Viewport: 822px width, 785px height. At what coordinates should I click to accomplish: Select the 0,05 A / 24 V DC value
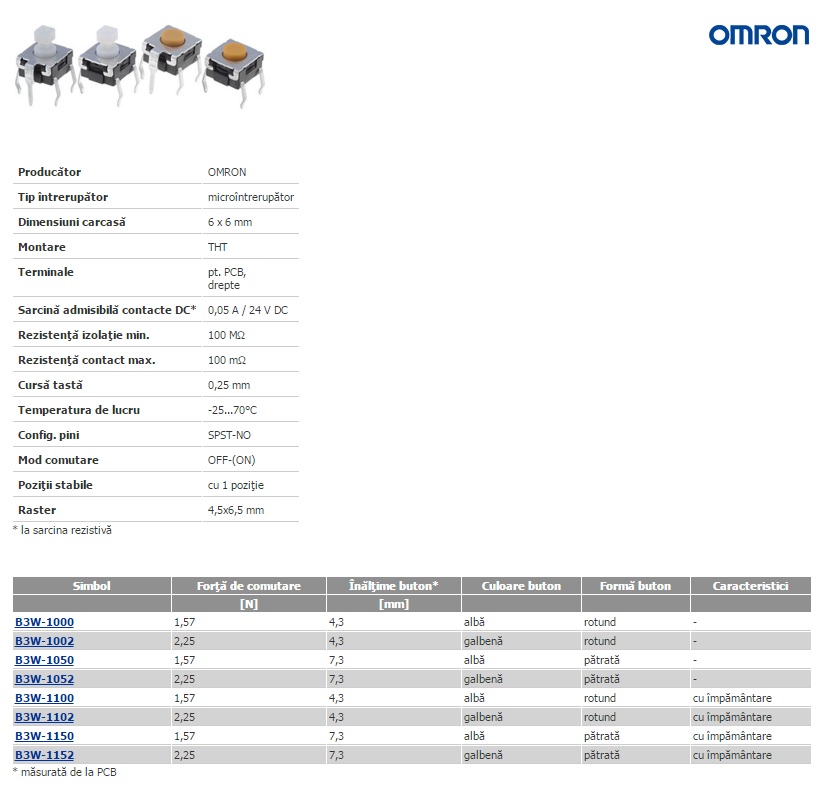(x=248, y=310)
